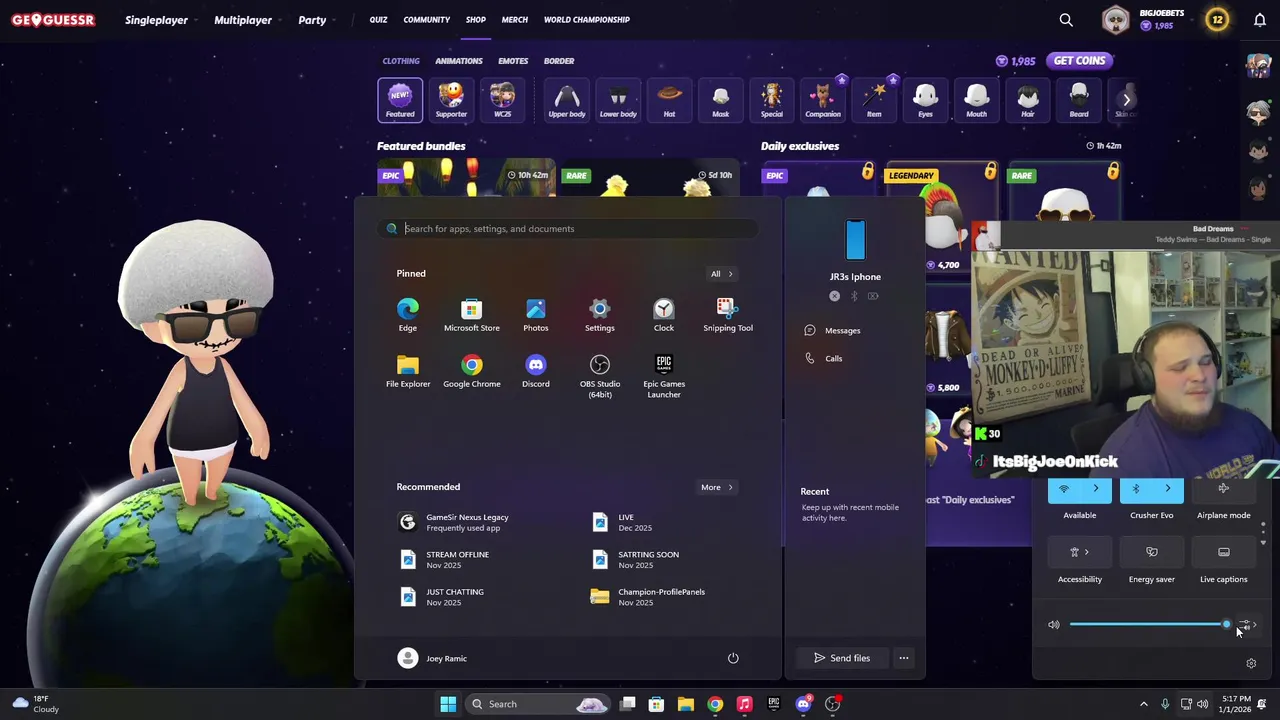Image resolution: width=1280 pixels, height=720 pixels.
Task: Toggle Bluetooth quick setting
Action: [1136, 489]
